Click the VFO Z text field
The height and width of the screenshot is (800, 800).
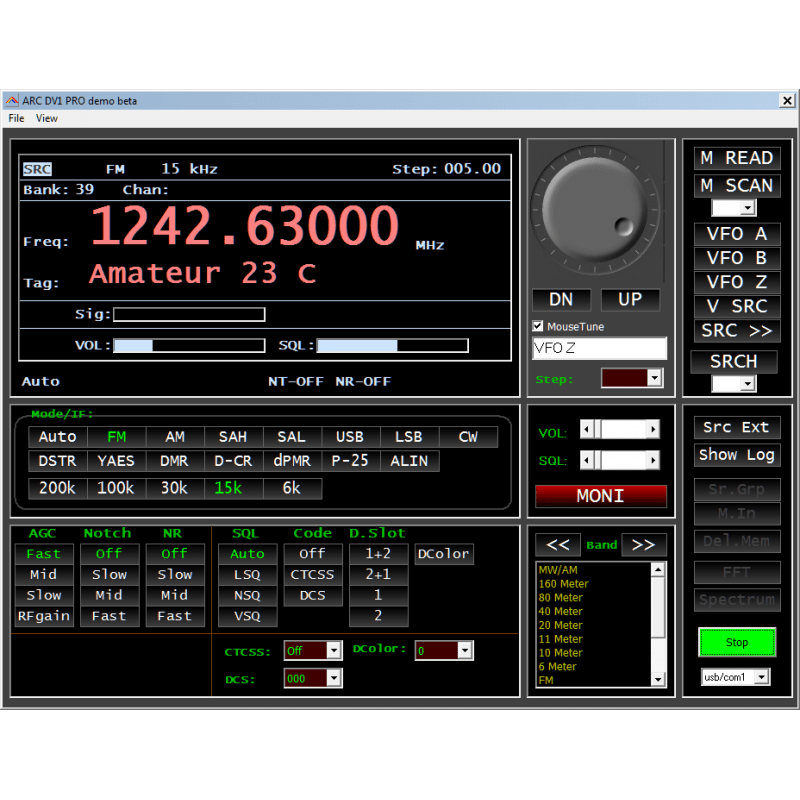pyautogui.click(x=599, y=348)
